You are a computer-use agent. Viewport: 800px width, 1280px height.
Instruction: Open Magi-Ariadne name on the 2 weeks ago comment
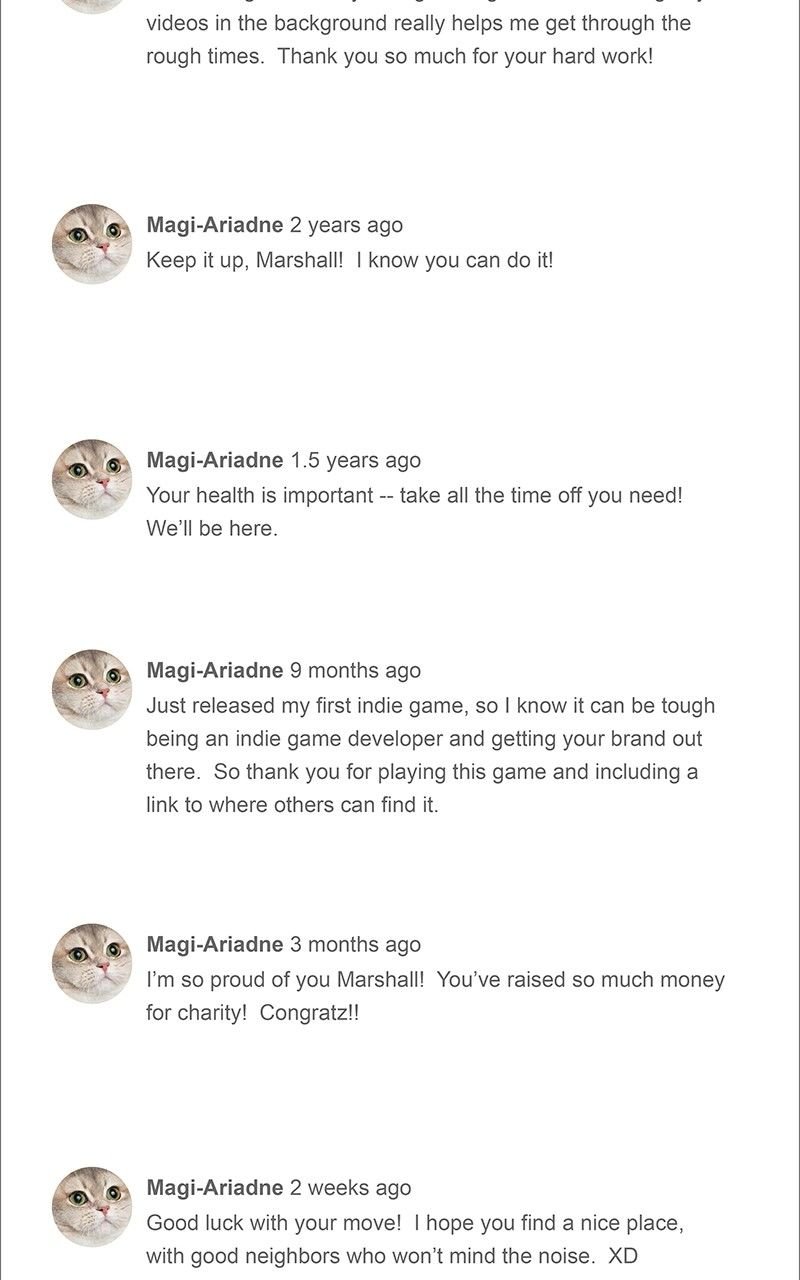tap(215, 1187)
